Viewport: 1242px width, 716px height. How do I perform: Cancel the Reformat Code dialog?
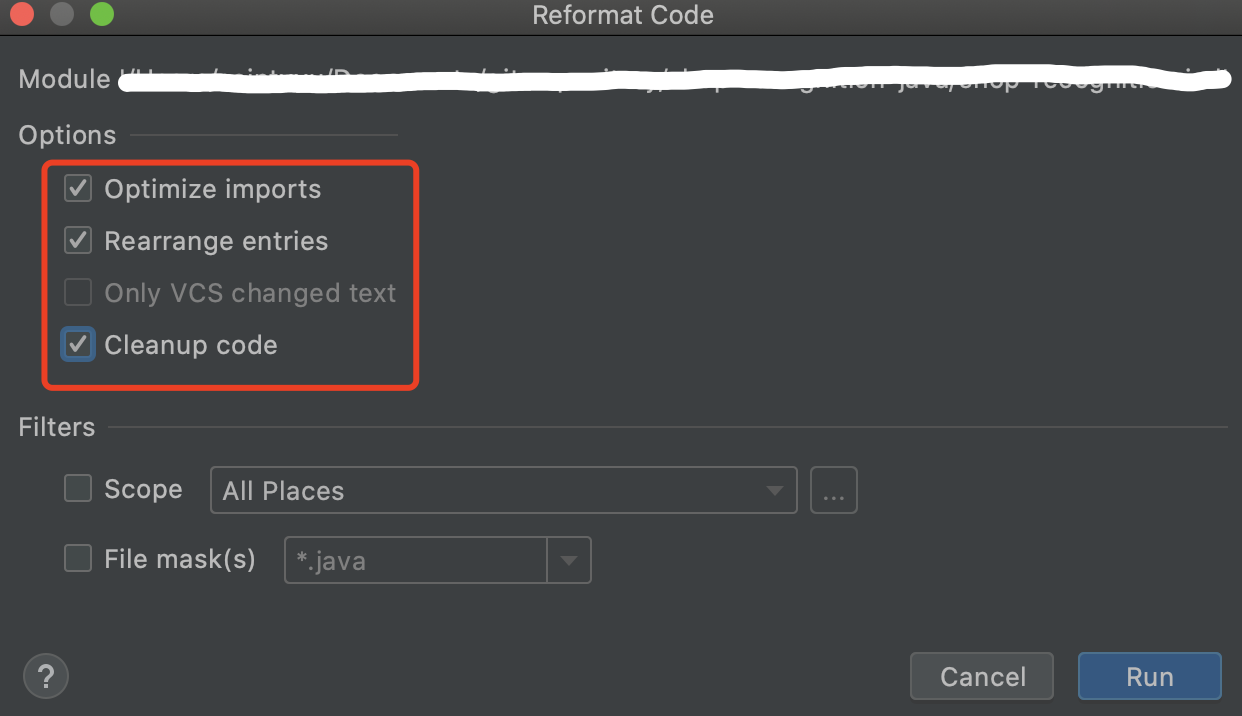(982, 677)
